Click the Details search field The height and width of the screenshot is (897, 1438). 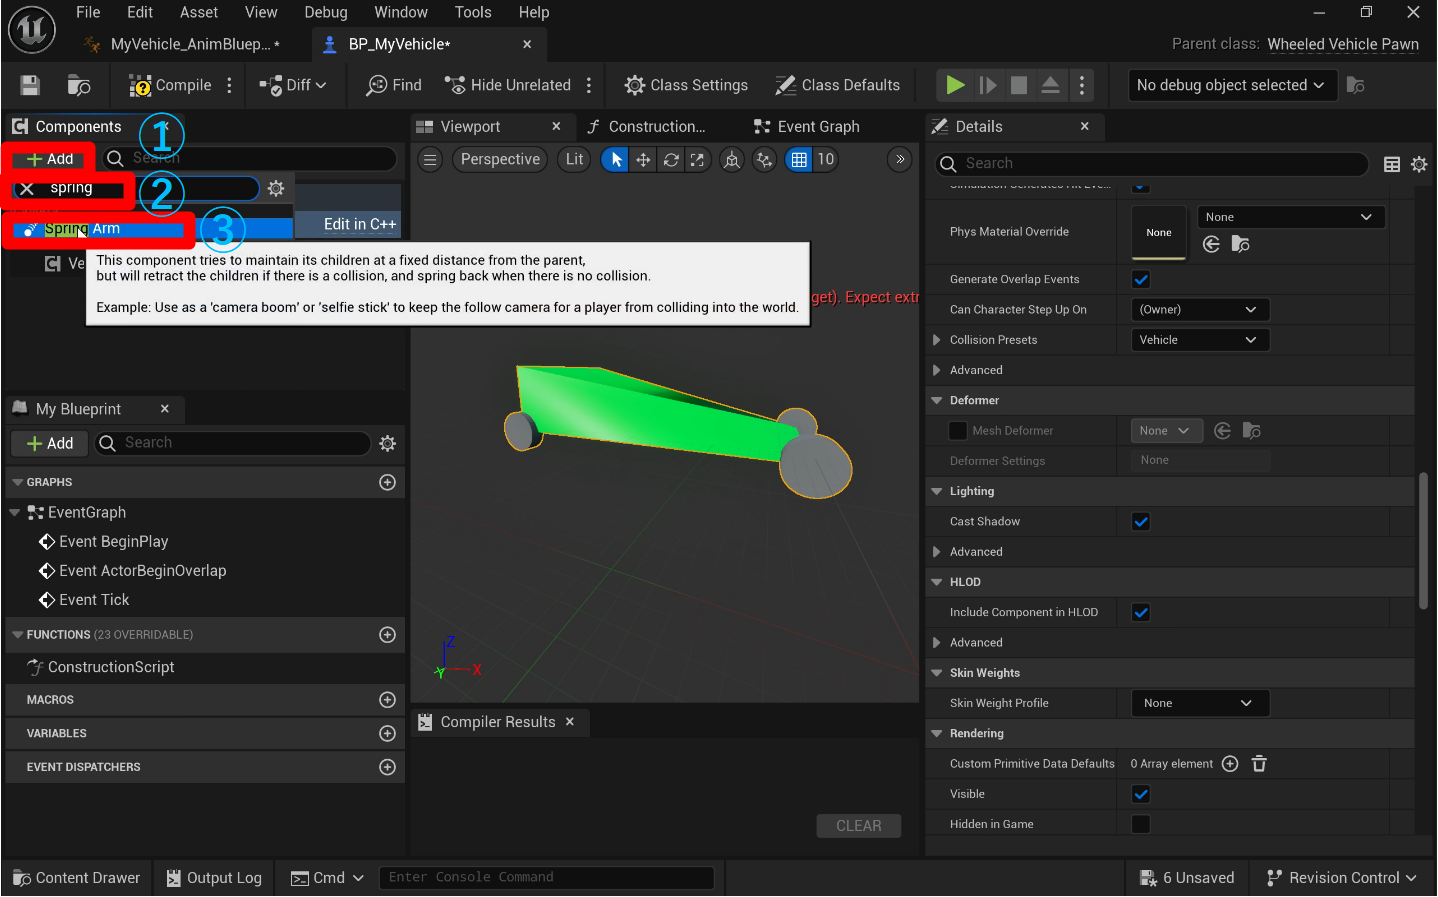pos(1152,164)
